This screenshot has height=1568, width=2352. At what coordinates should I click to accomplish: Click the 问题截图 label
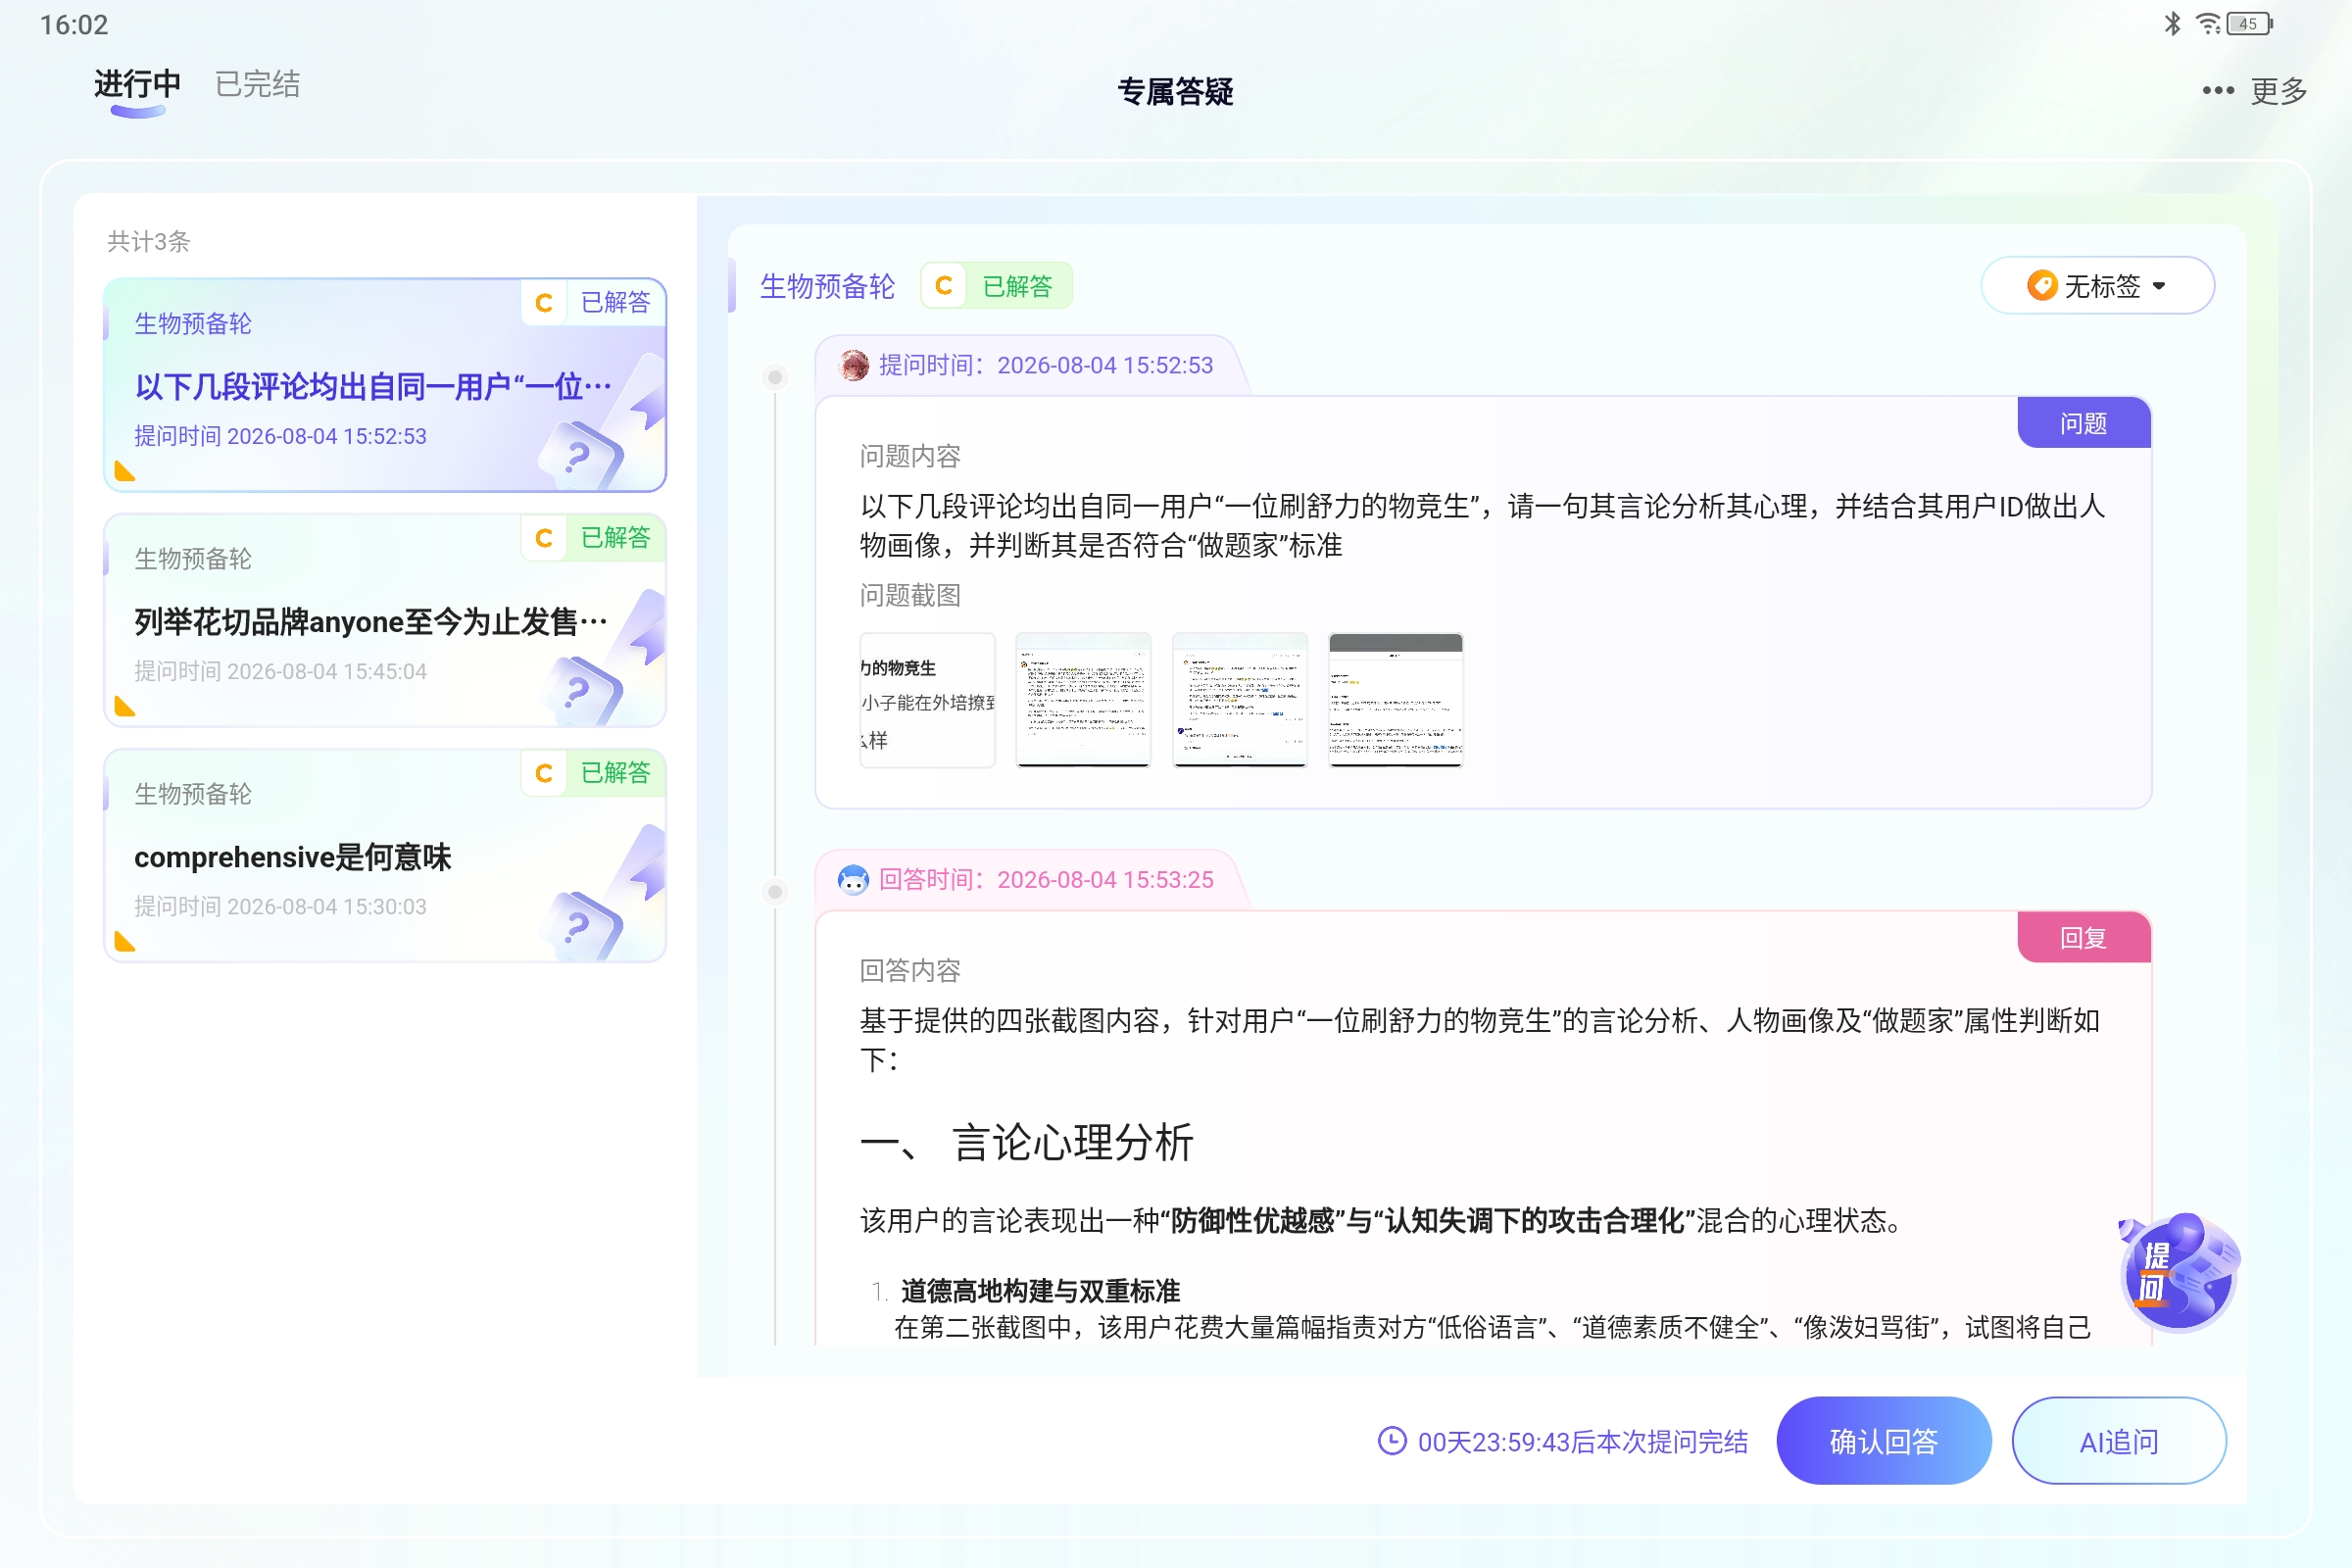910,595
